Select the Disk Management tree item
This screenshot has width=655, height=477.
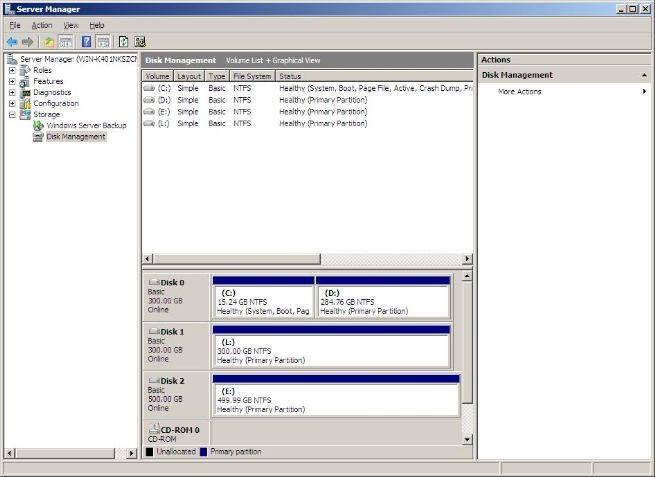(x=76, y=137)
